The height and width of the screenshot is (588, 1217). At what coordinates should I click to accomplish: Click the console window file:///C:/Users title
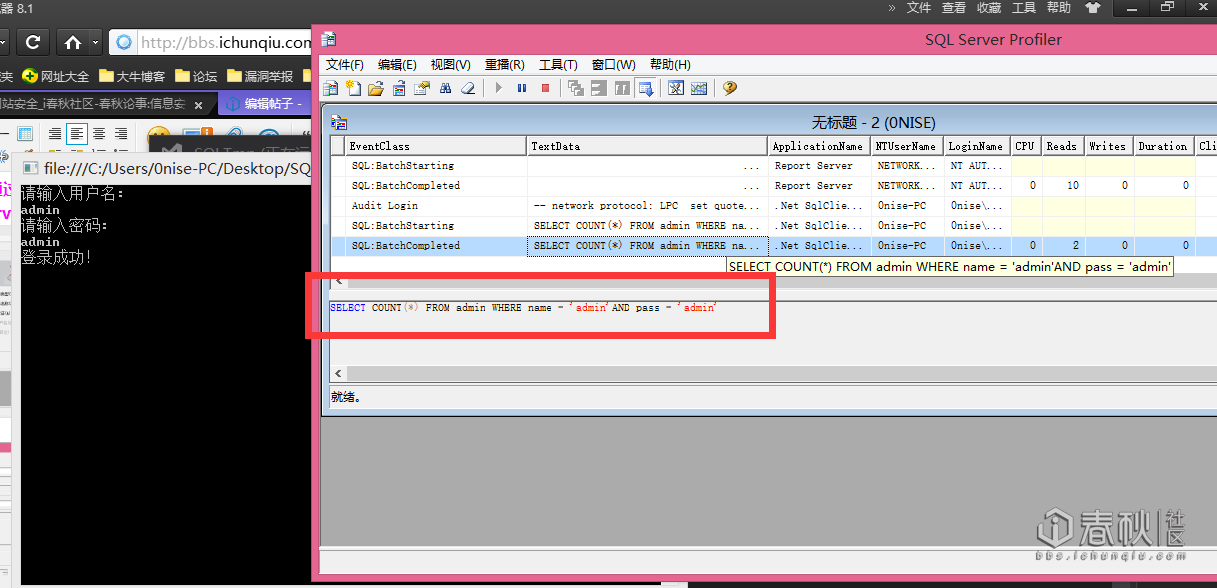pos(178,169)
